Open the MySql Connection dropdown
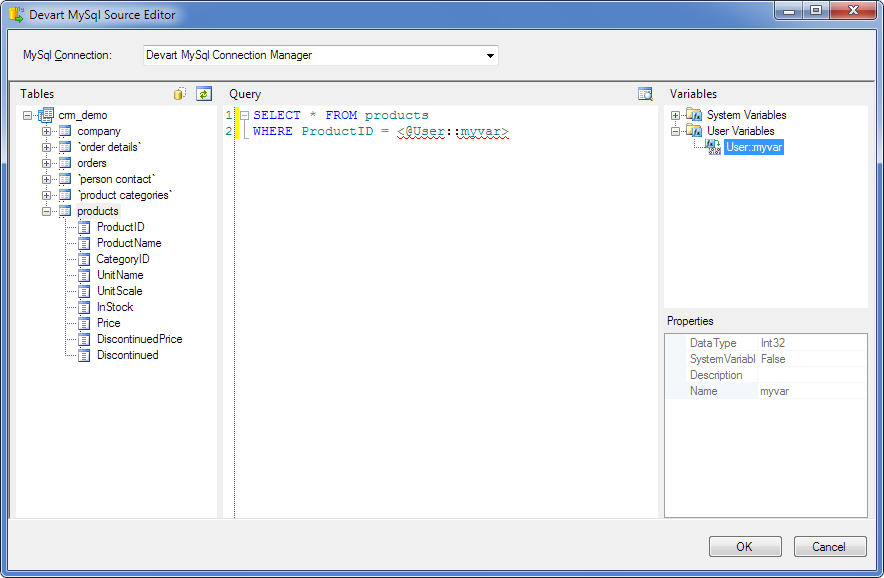This screenshot has width=884, height=578. (x=490, y=55)
